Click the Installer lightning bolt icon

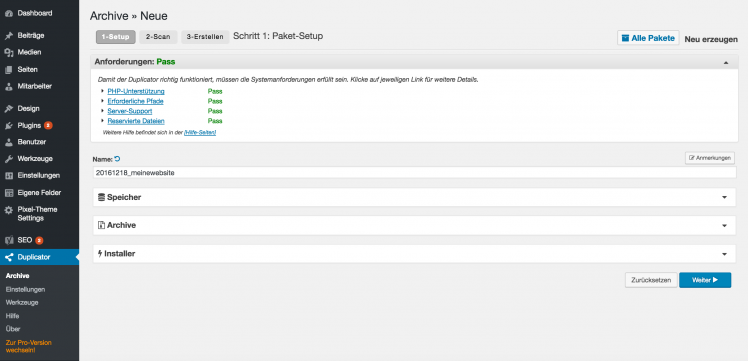[x=100, y=254]
